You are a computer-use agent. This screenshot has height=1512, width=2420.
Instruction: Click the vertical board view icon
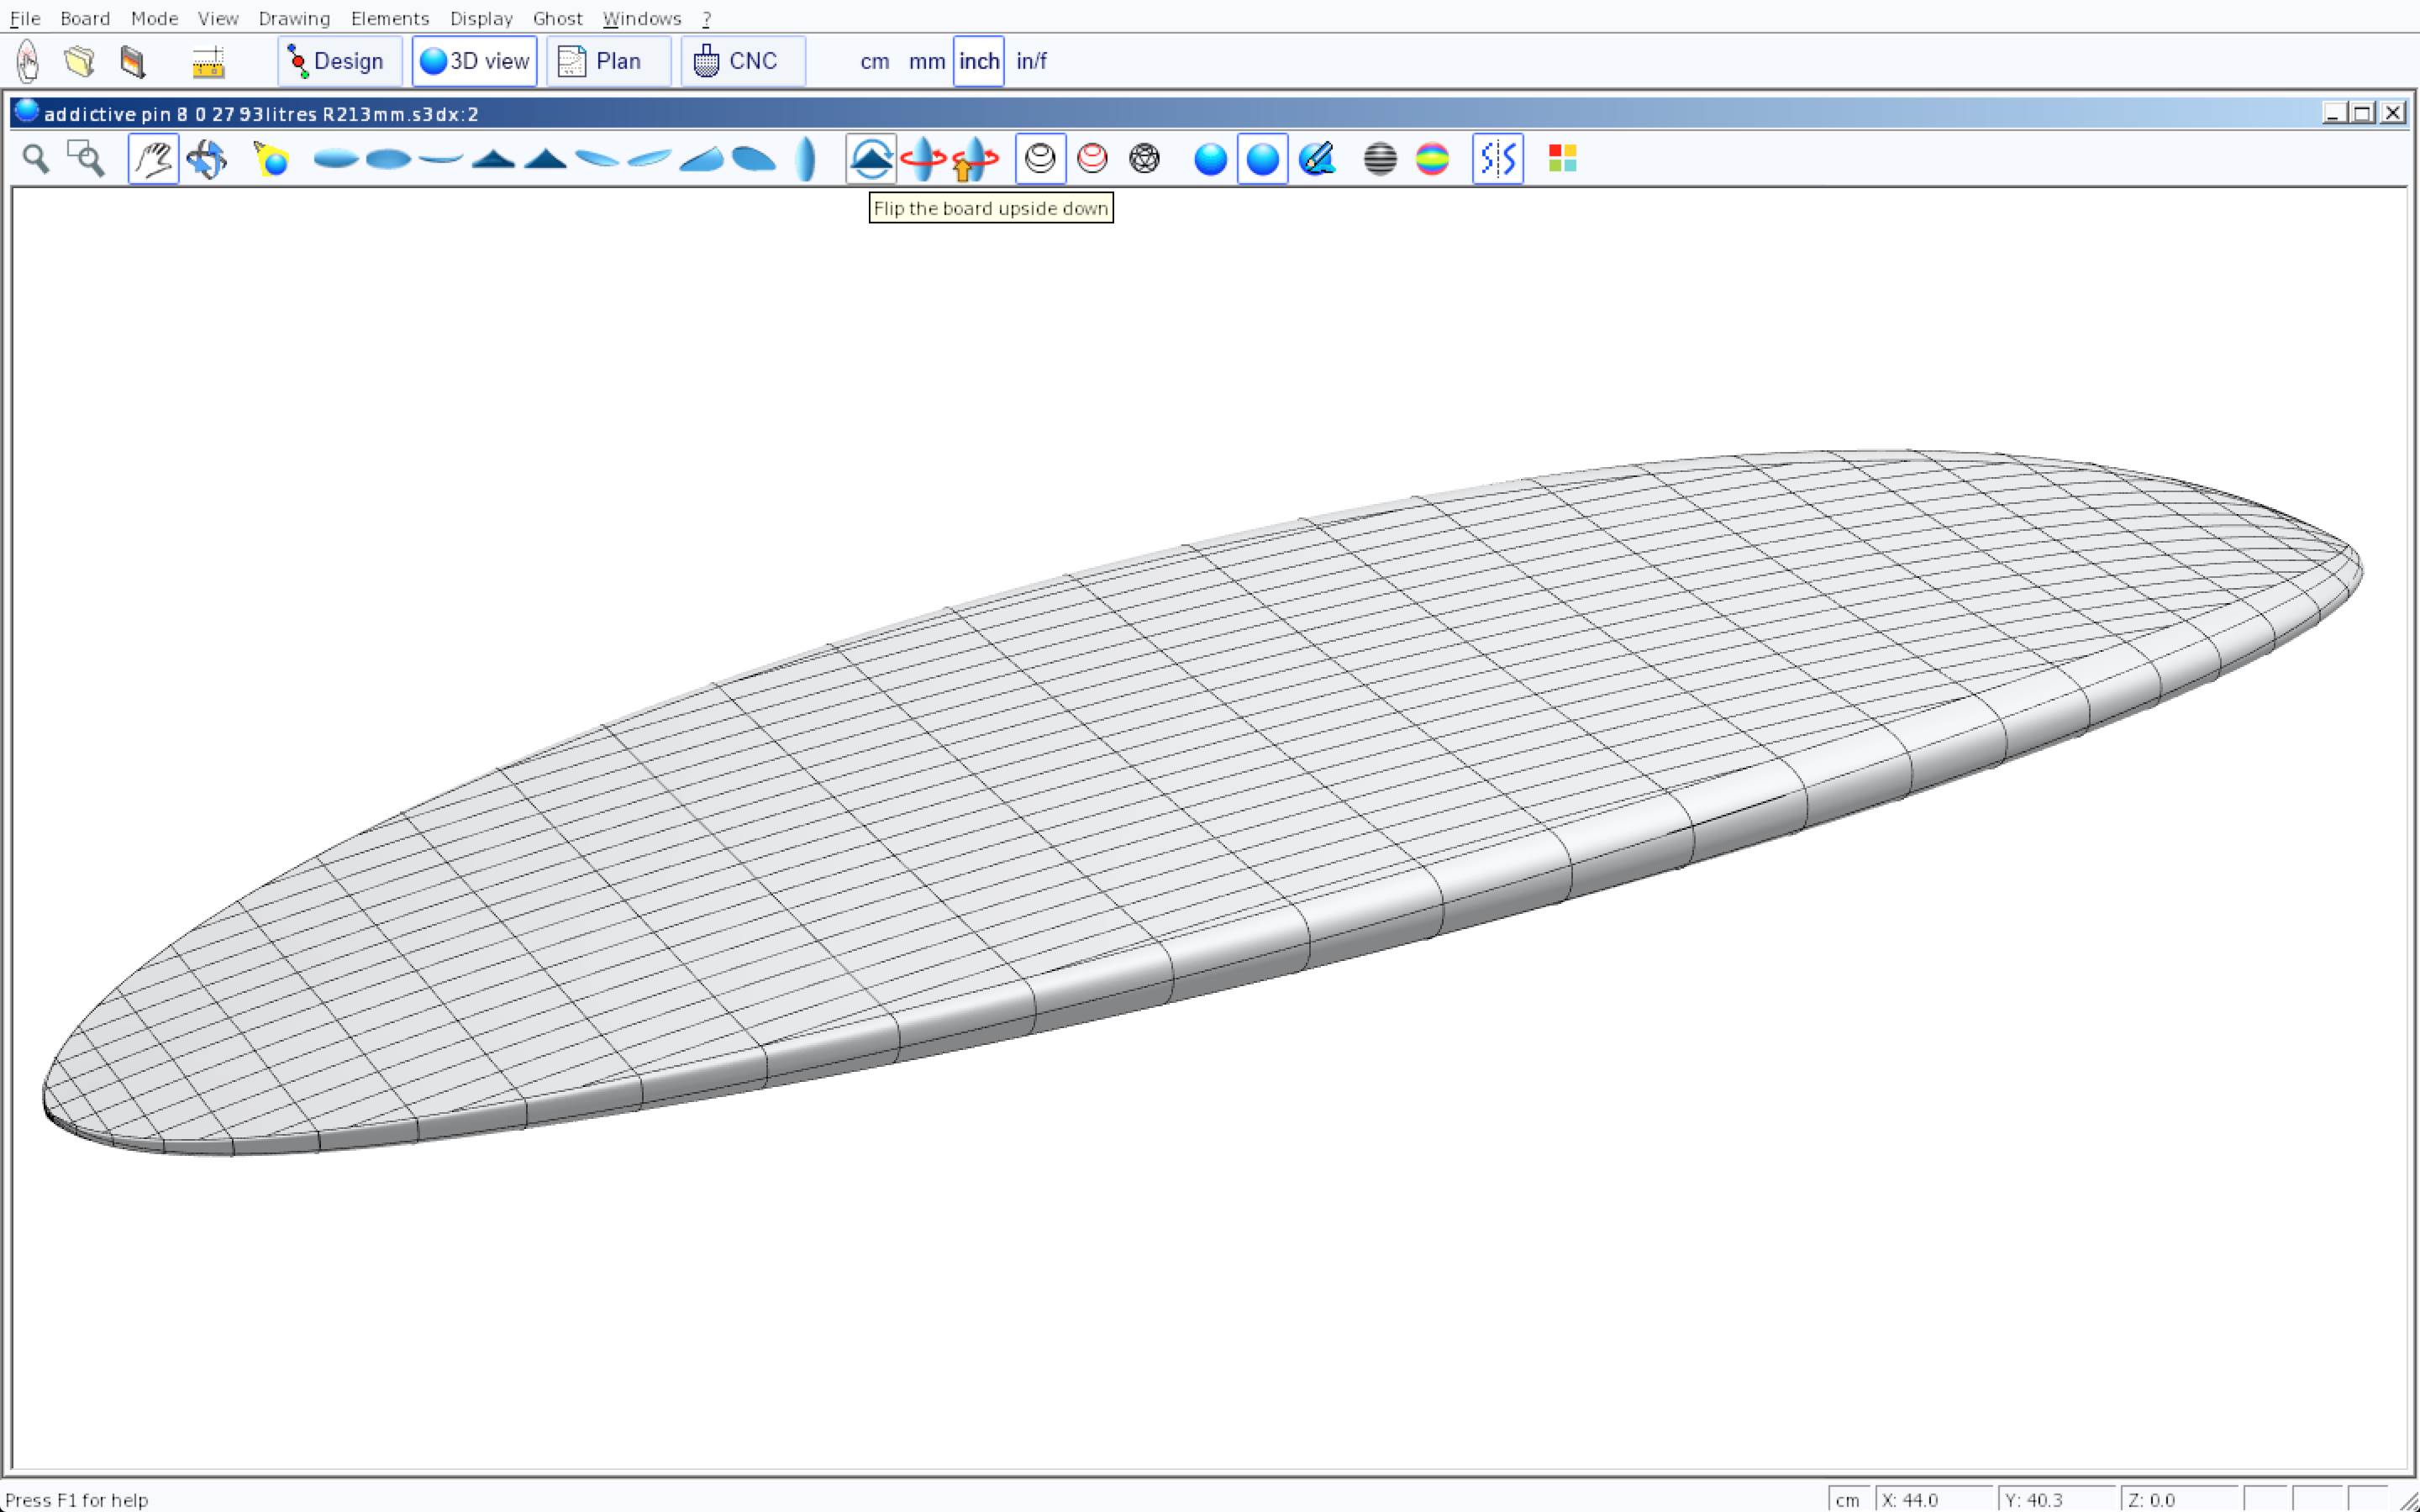pyautogui.click(x=805, y=159)
